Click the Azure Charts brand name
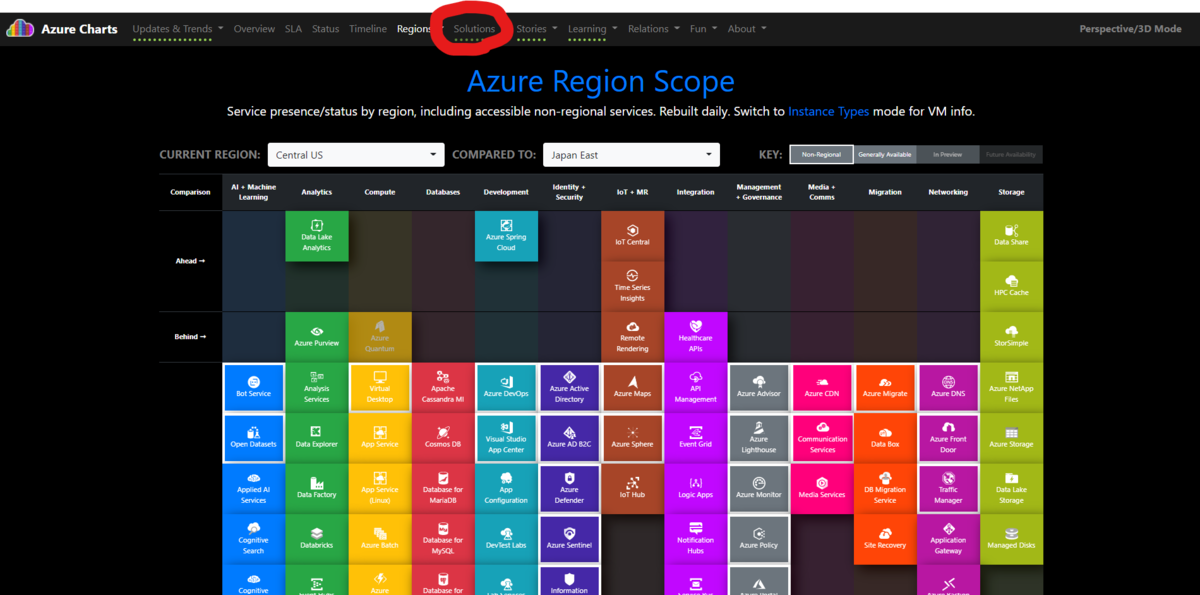The height and width of the screenshot is (595, 1200). coord(79,29)
